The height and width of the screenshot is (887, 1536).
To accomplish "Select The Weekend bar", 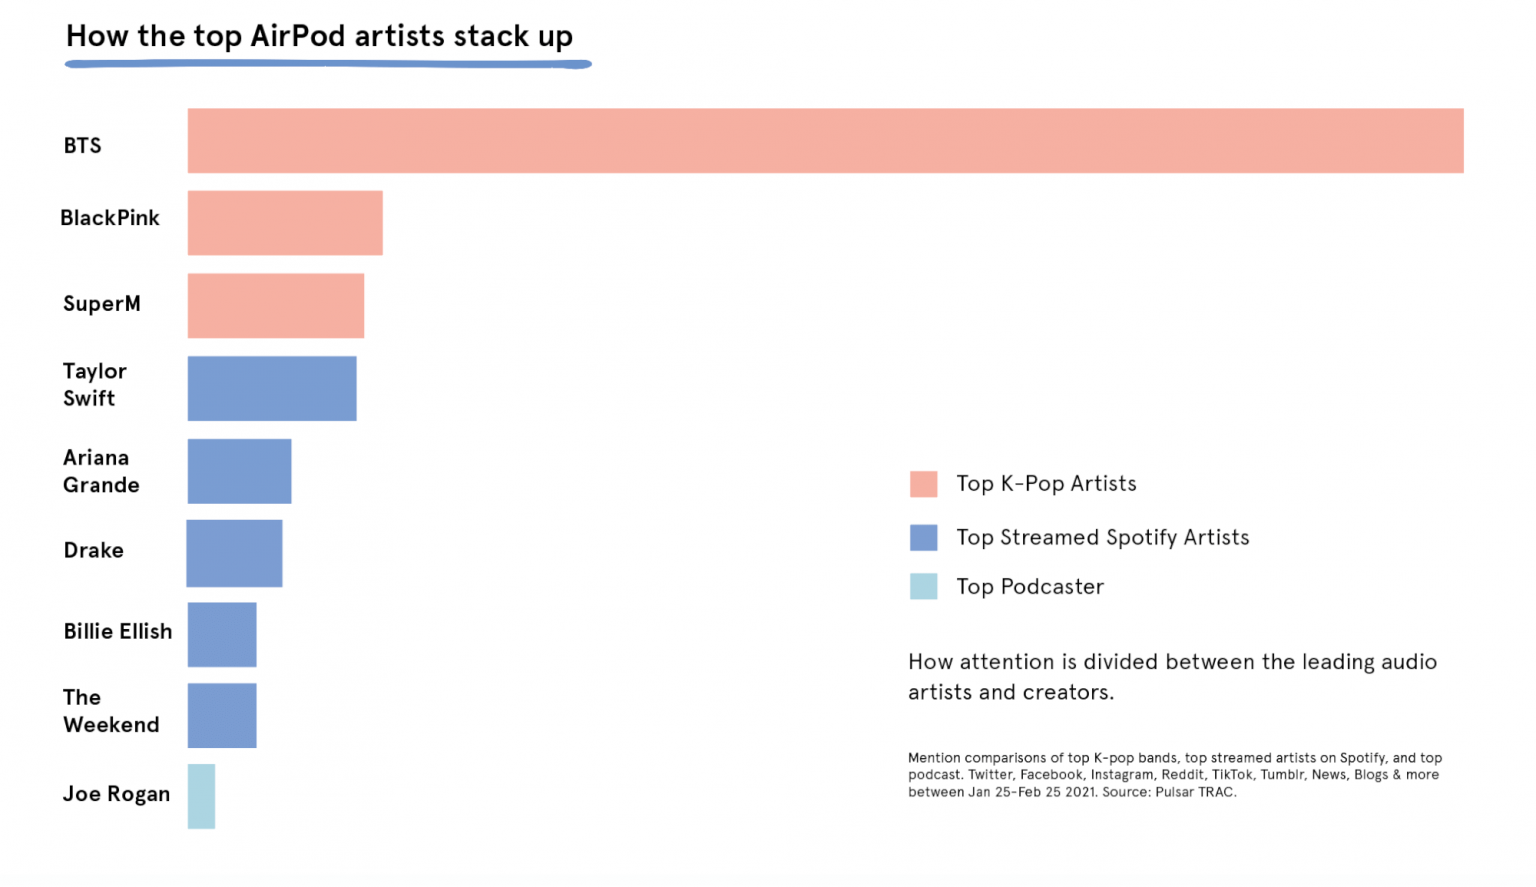I will click(x=222, y=716).
